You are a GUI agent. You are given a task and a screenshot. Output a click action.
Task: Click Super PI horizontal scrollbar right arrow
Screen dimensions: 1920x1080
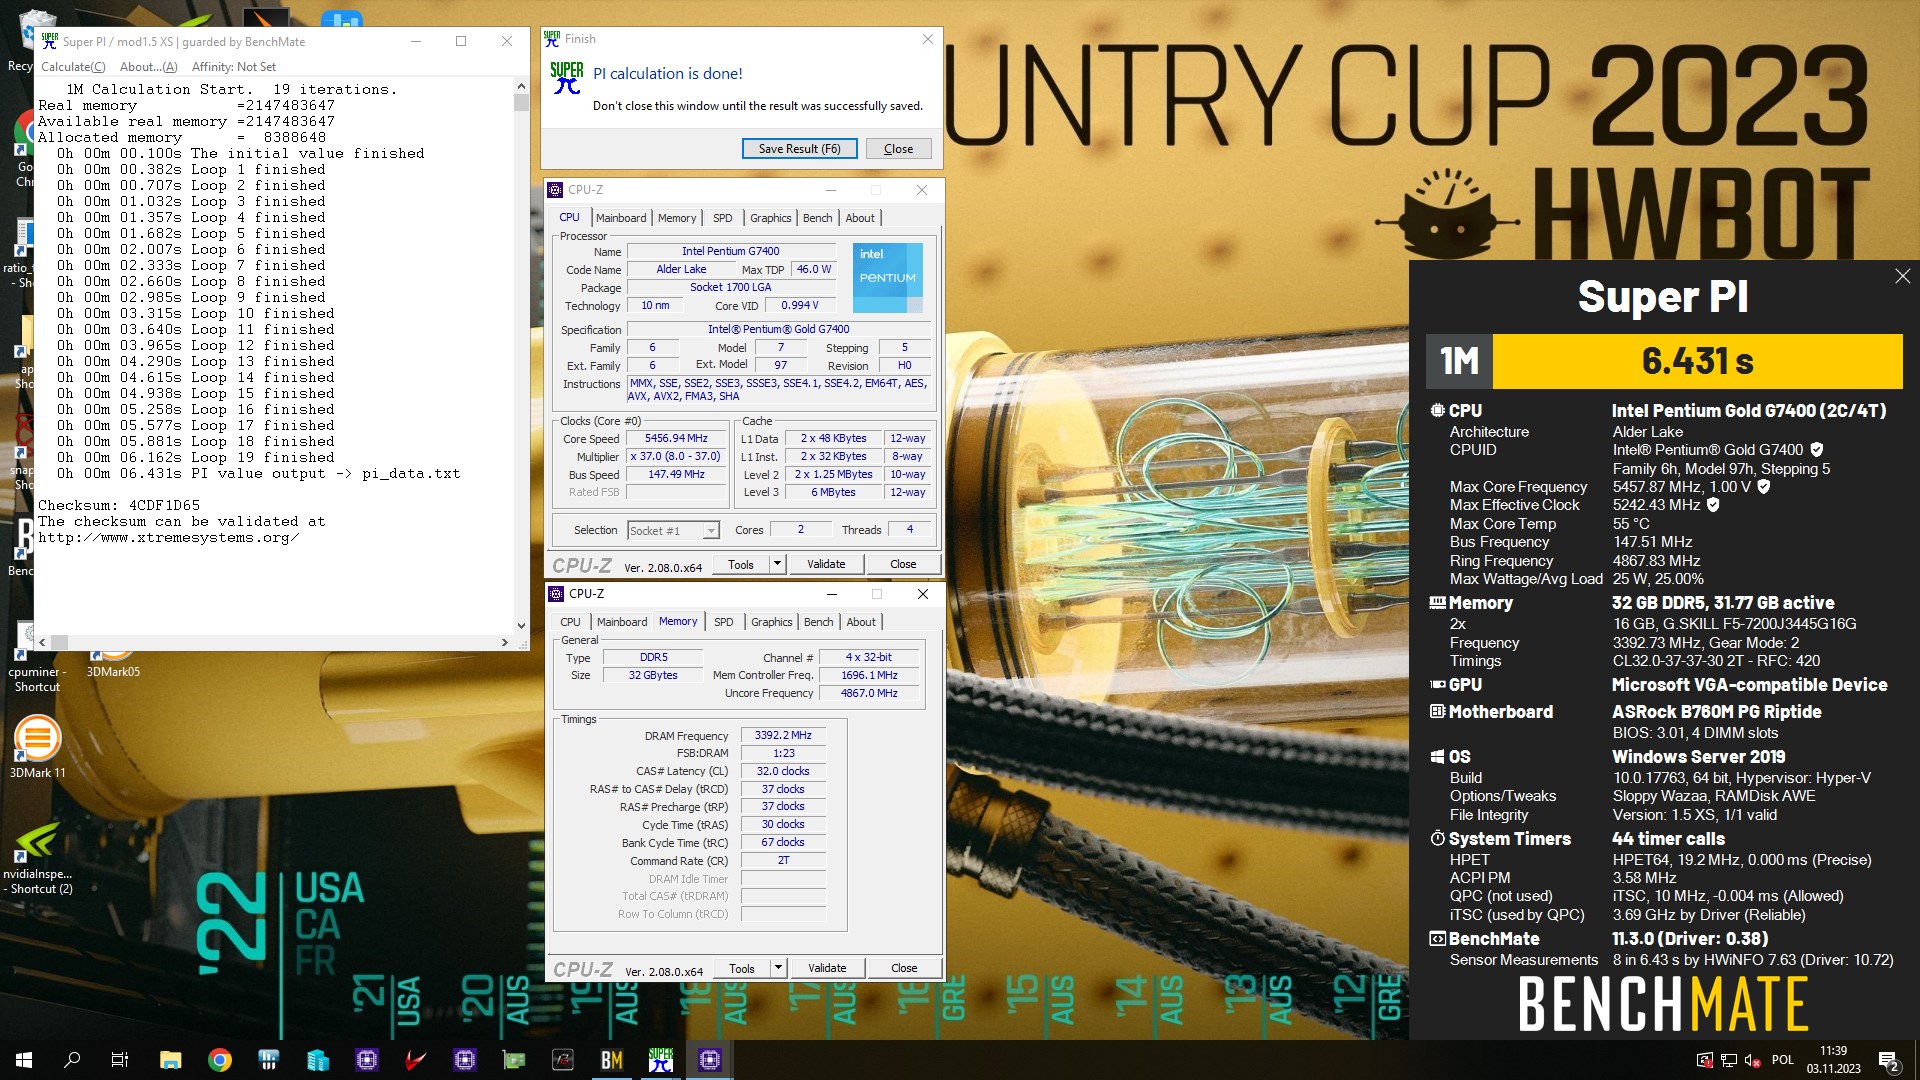(x=505, y=642)
